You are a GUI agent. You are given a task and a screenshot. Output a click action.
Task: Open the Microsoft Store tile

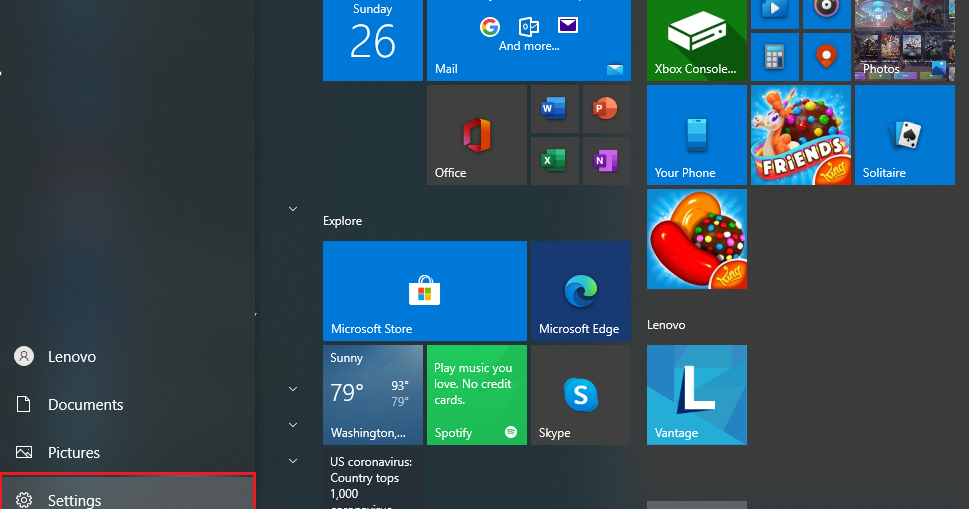425,291
